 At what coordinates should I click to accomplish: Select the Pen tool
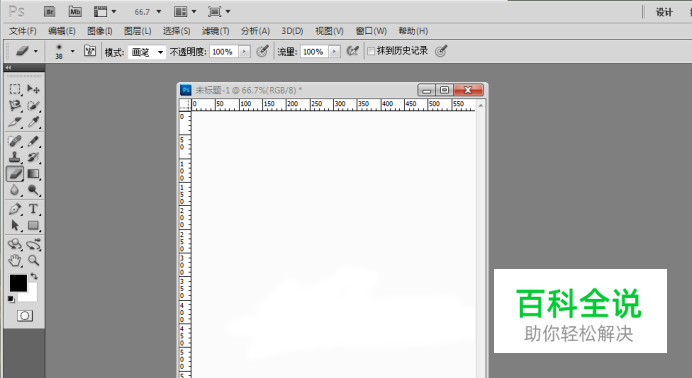15,209
